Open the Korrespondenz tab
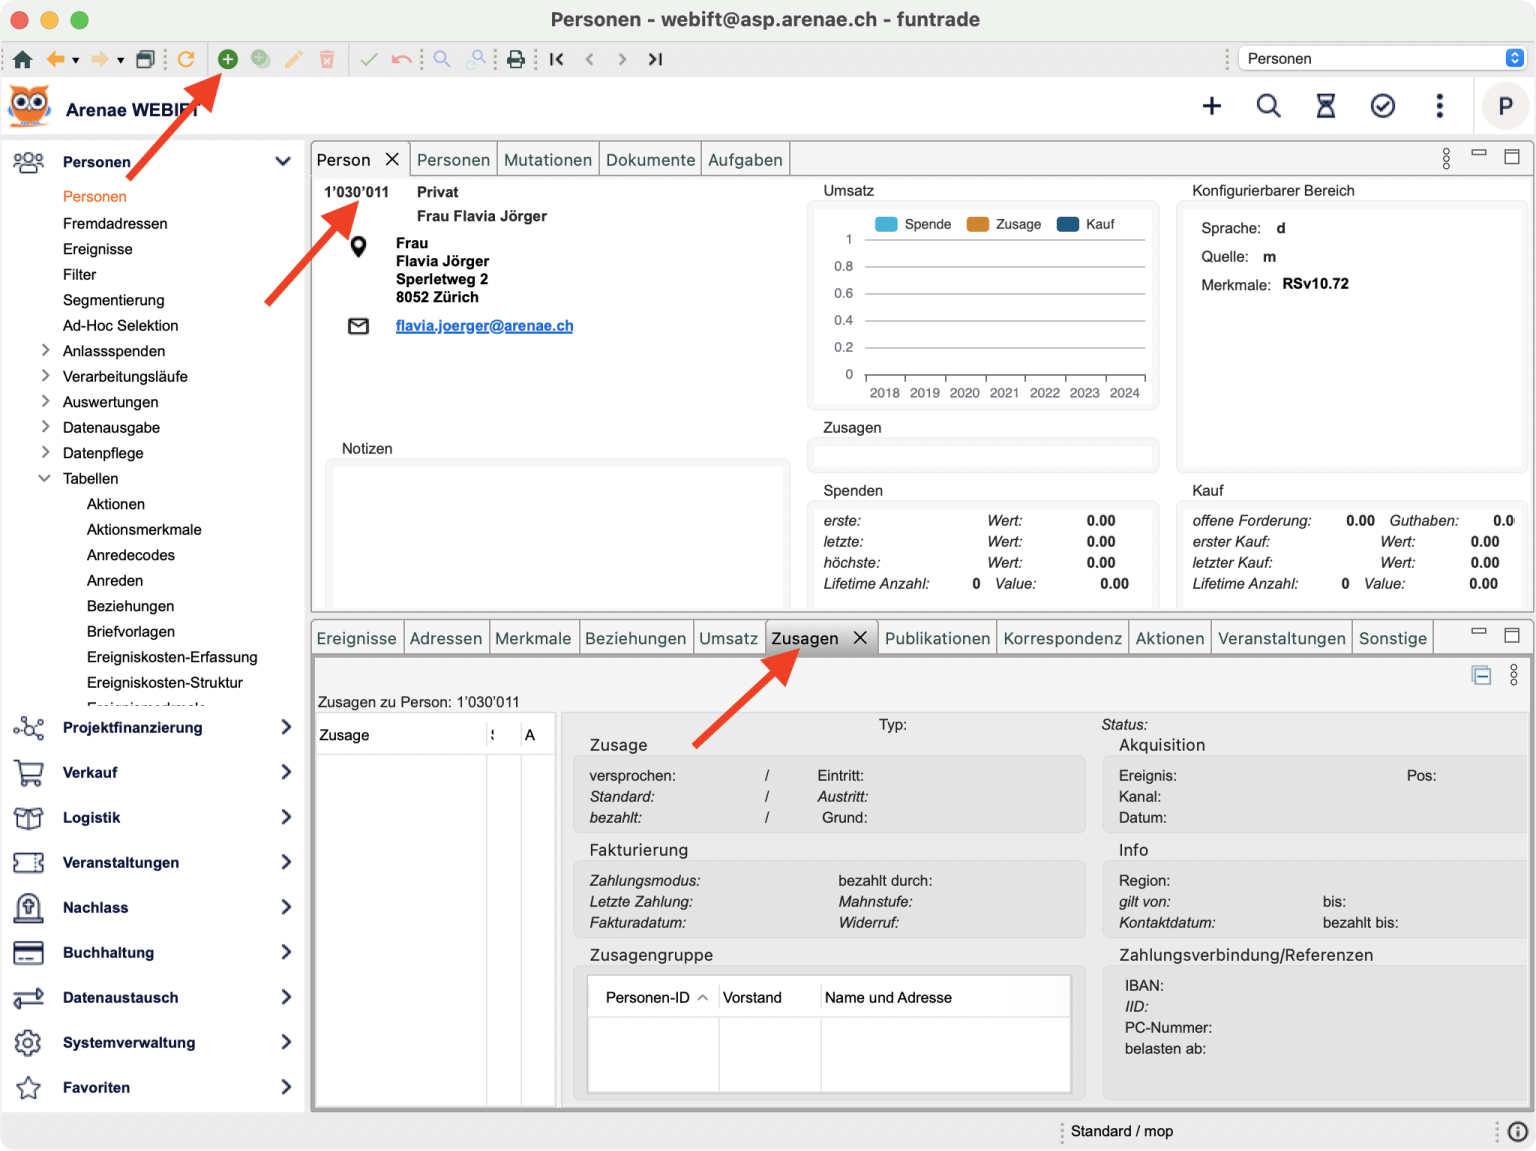Screen dimensions: 1536x1151 [x=1062, y=638]
